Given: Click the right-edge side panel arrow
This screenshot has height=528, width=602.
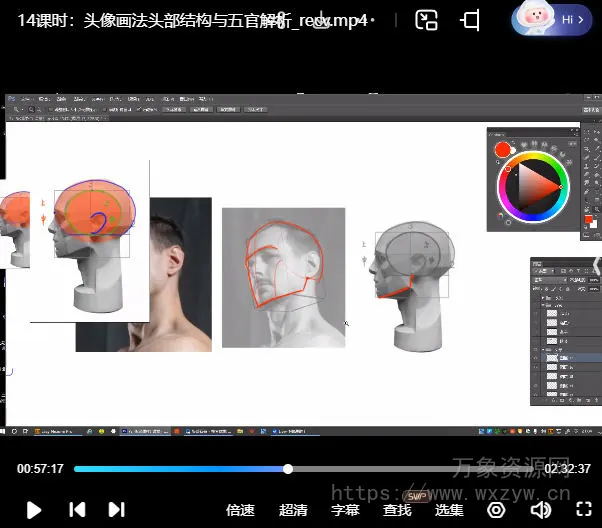Looking at the screenshot, I should point(597,264).
